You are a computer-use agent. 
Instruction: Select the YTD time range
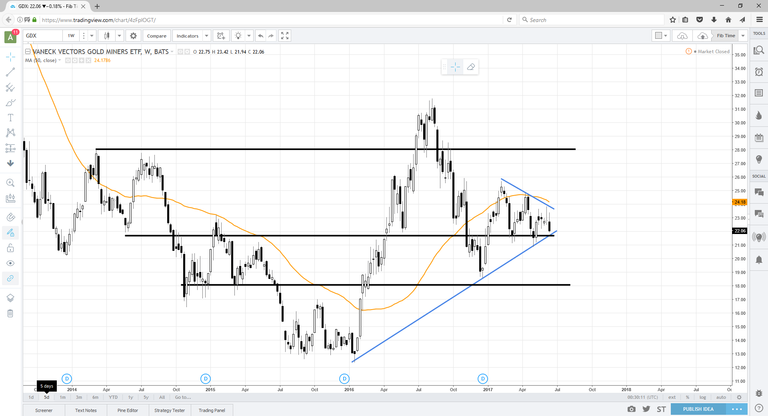coord(113,397)
